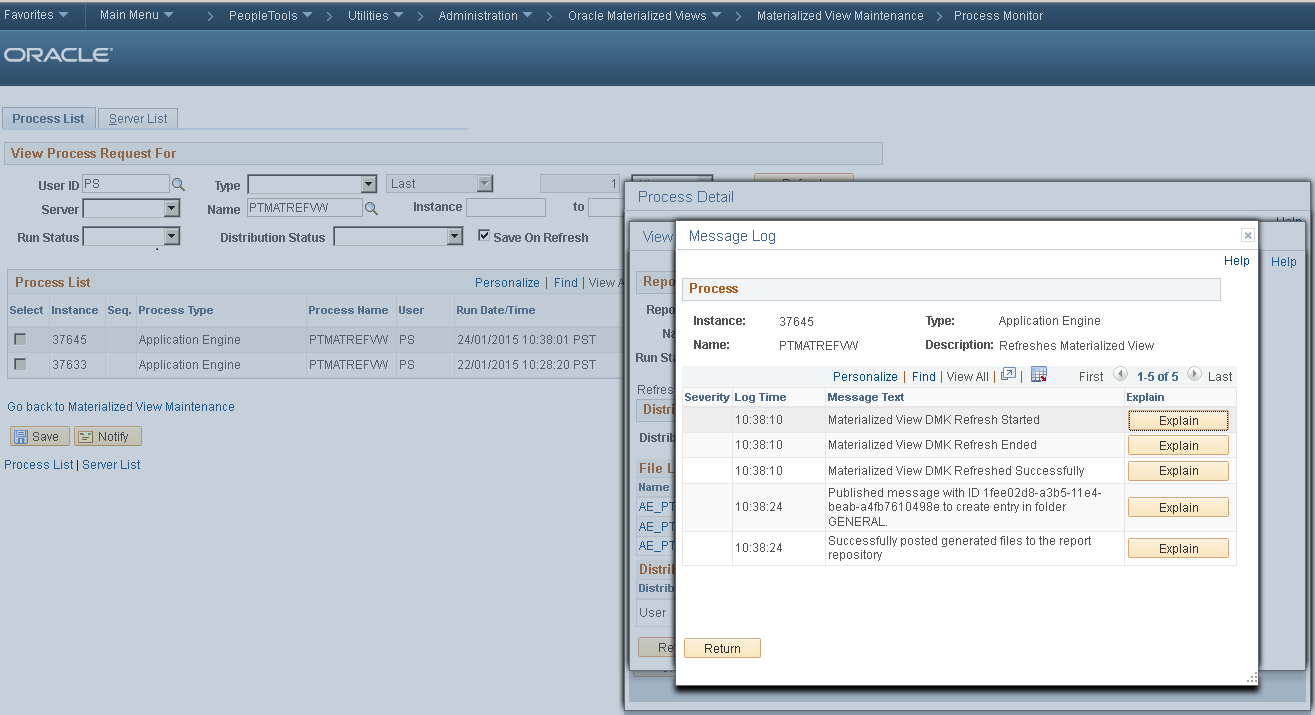
Task: Toggle Save On Refresh checkbox
Action: [484, 236]
